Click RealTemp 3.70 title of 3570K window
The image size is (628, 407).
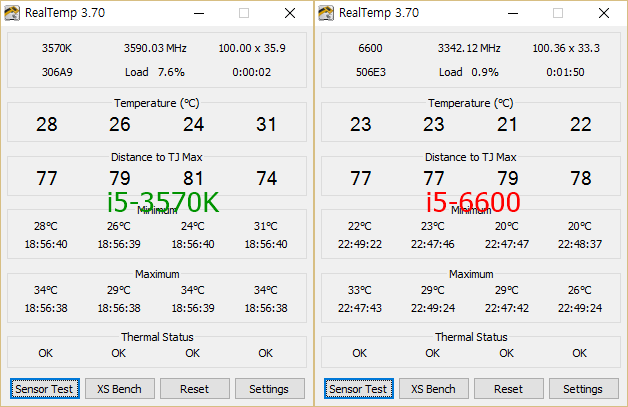[65, 13]
